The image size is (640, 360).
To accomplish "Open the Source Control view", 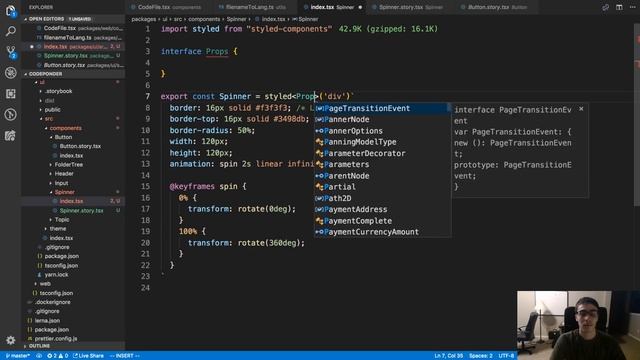I will [x=11, y=52].
